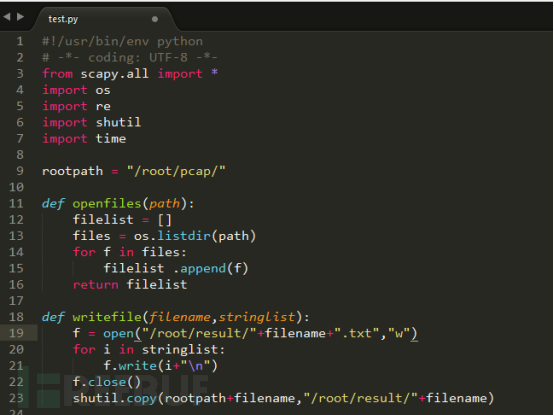Click the module name 're' on line 5
The image size is (554, 415).
tap(103, 106)
